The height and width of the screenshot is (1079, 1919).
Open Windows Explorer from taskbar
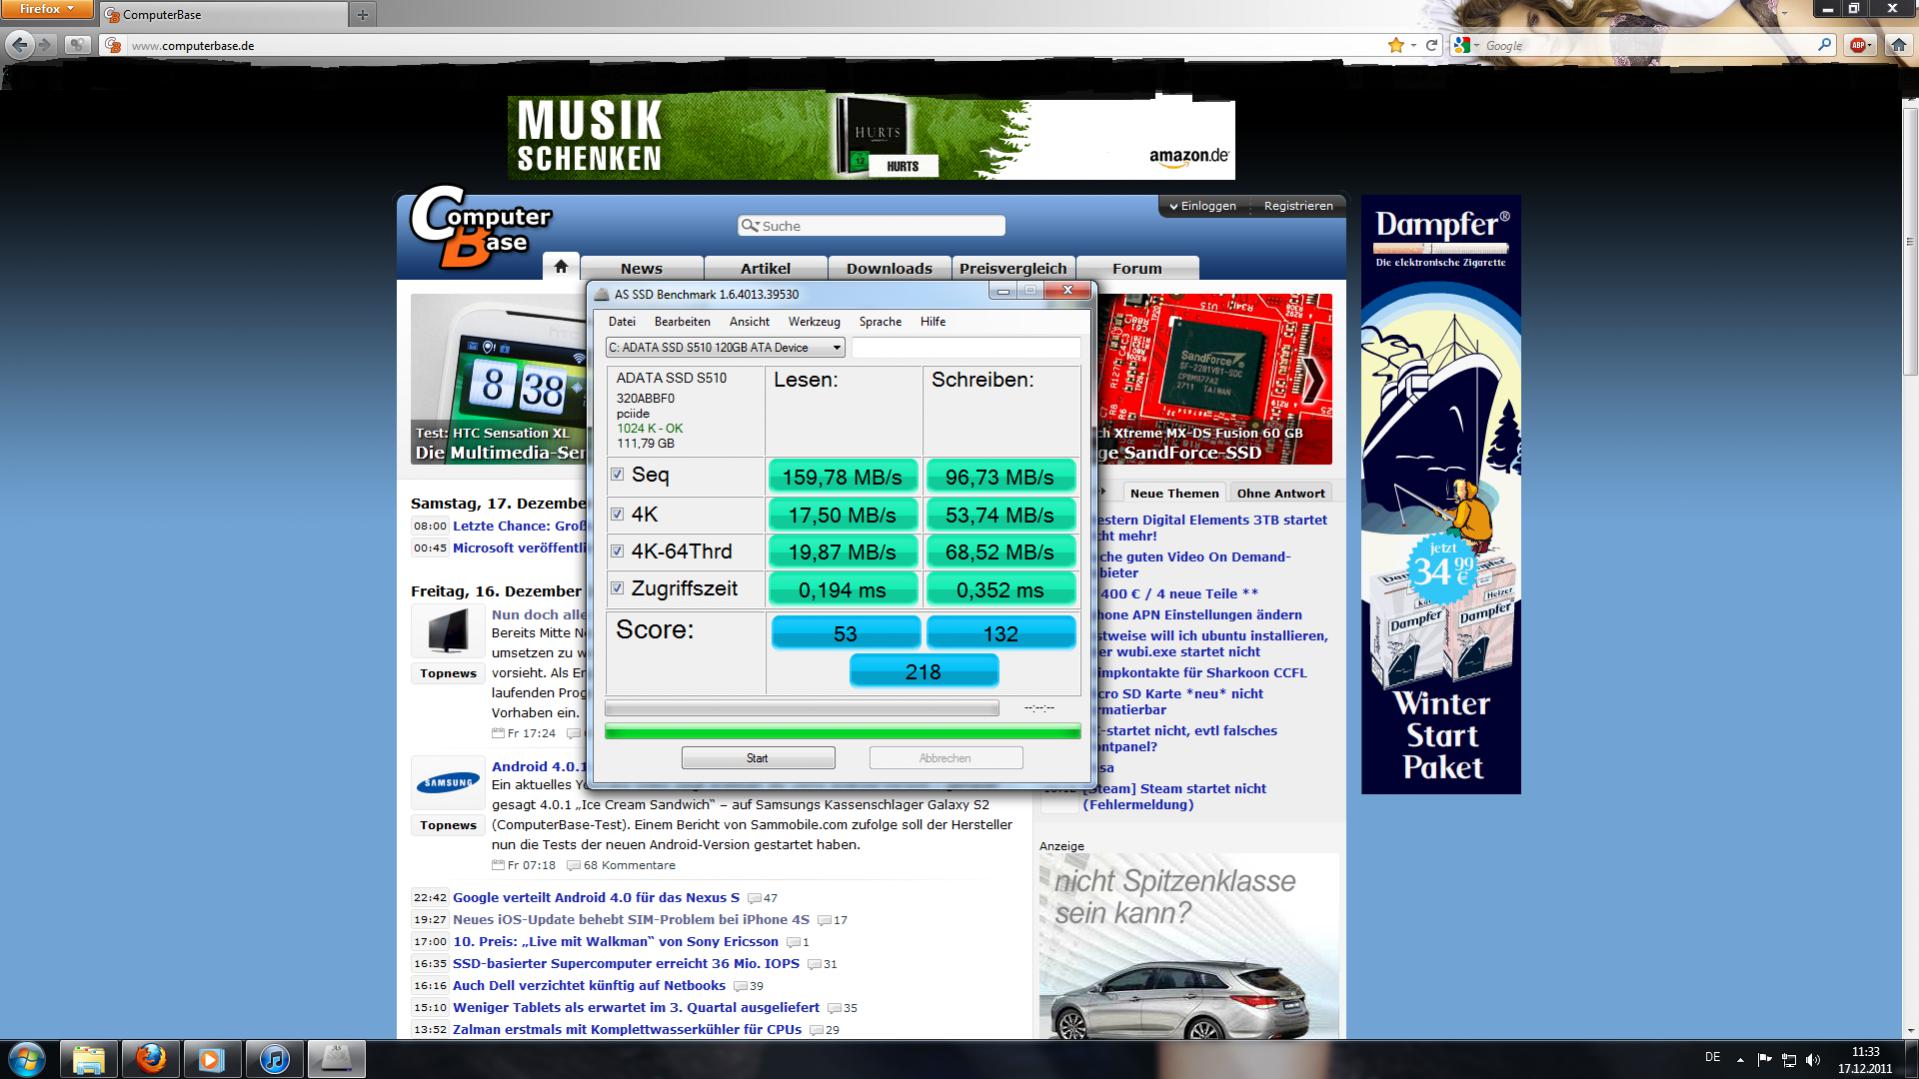[x=88, y=1059]
